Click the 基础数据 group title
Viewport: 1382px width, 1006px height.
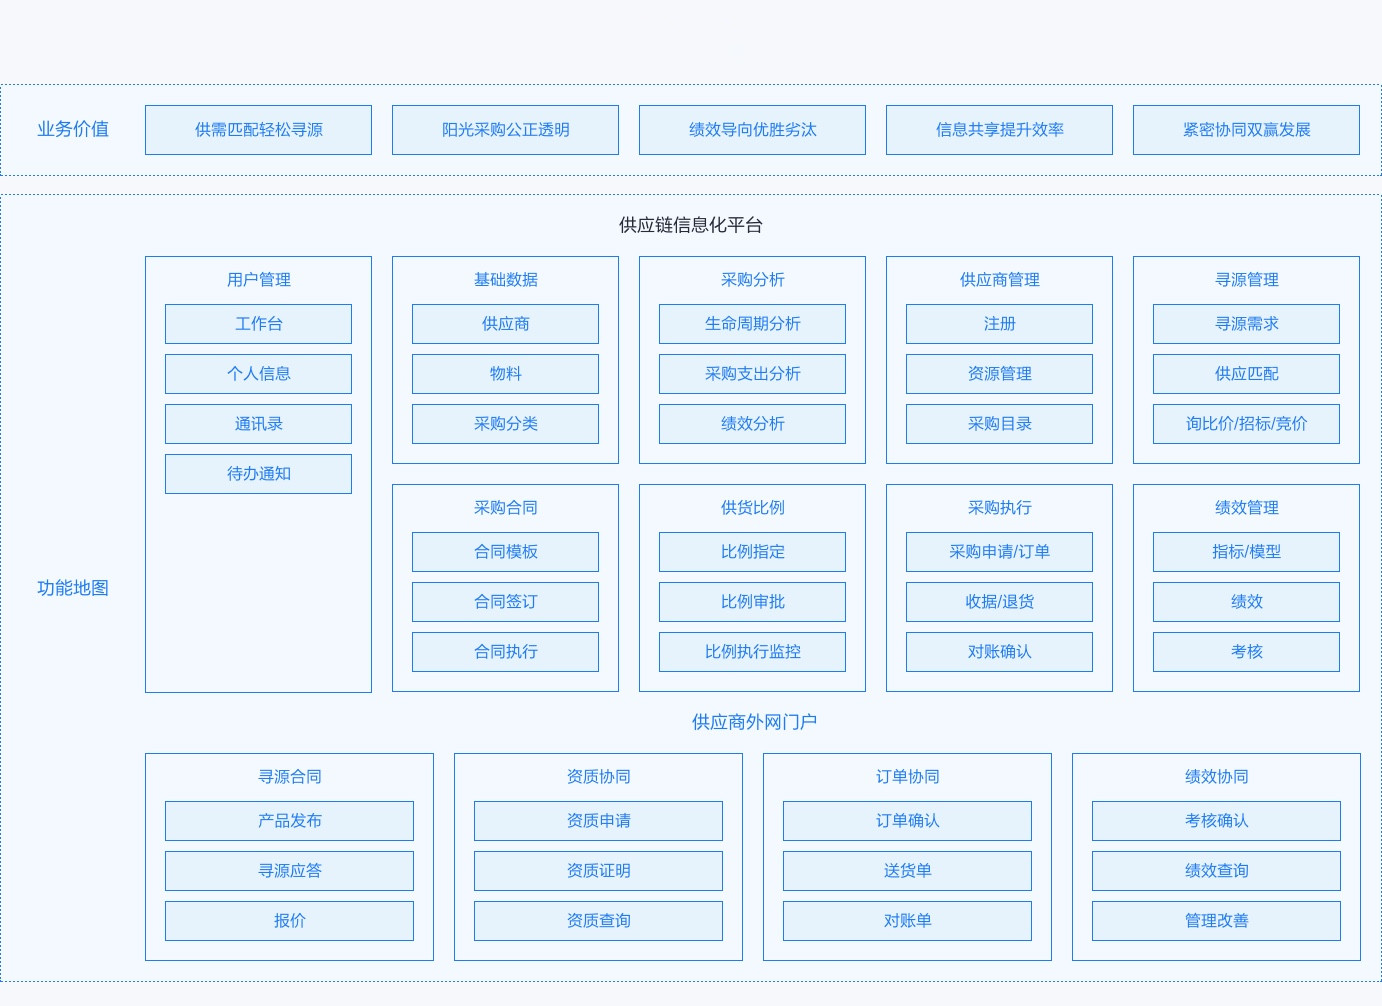(505, 280)
